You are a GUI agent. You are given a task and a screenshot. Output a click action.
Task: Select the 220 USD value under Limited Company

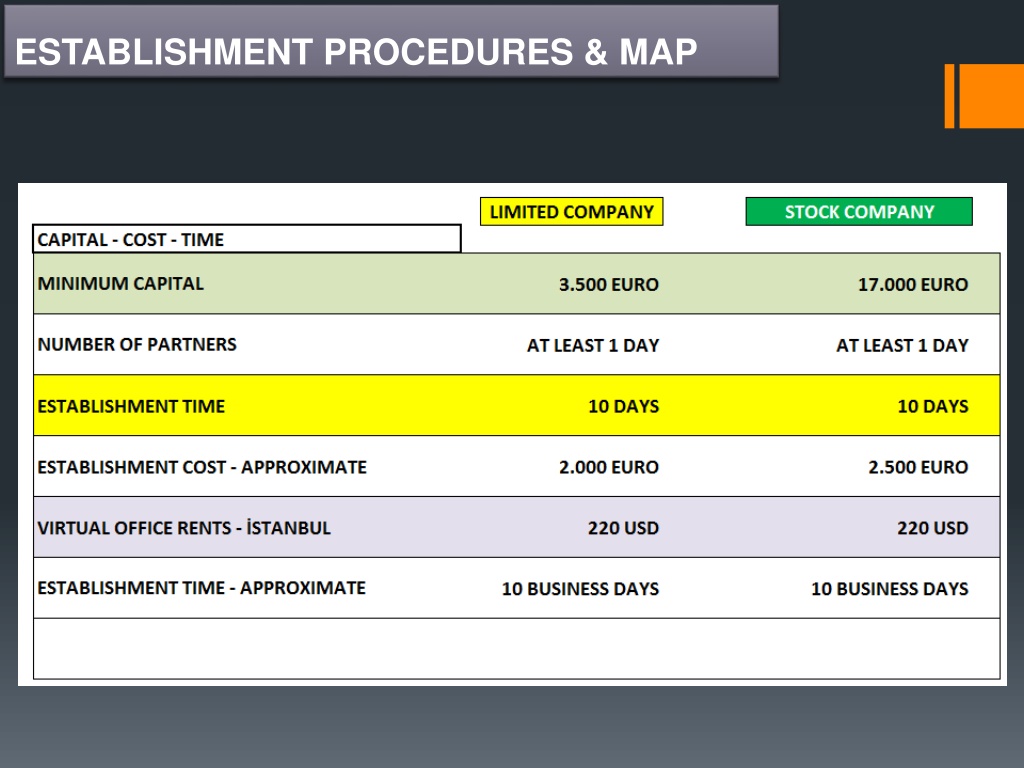point(623,528)
